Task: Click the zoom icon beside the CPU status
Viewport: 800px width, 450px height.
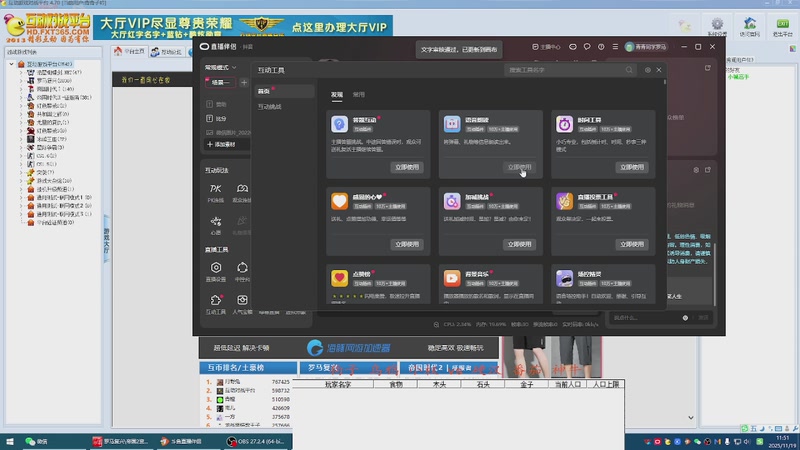Action: coord(436,324)
